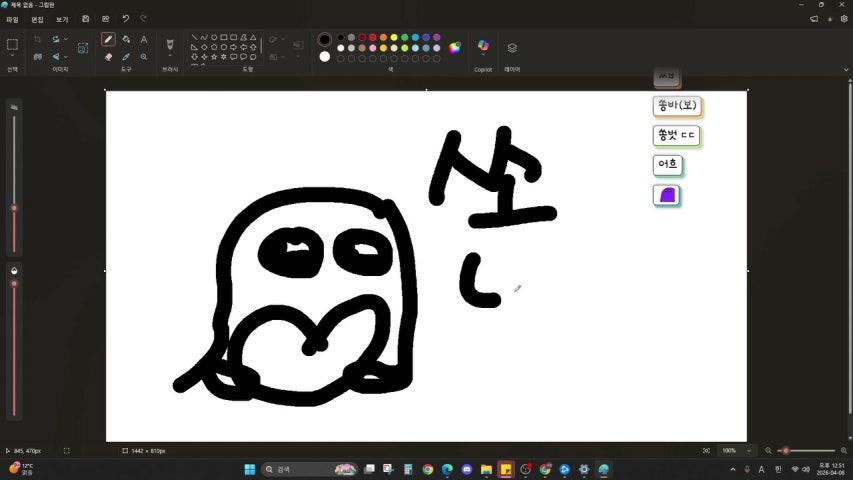
Task: Open the Windows Start menu
Action: point(250,469)
